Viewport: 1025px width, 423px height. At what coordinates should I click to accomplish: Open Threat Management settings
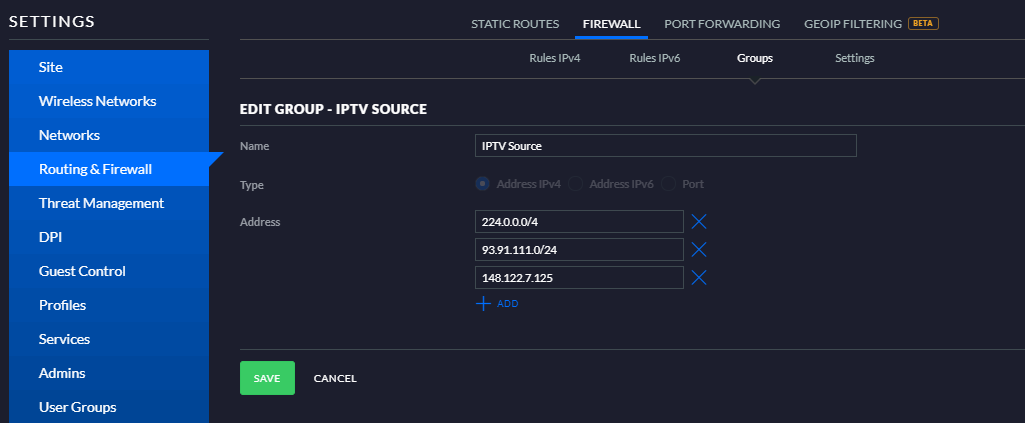click(101, 203)
